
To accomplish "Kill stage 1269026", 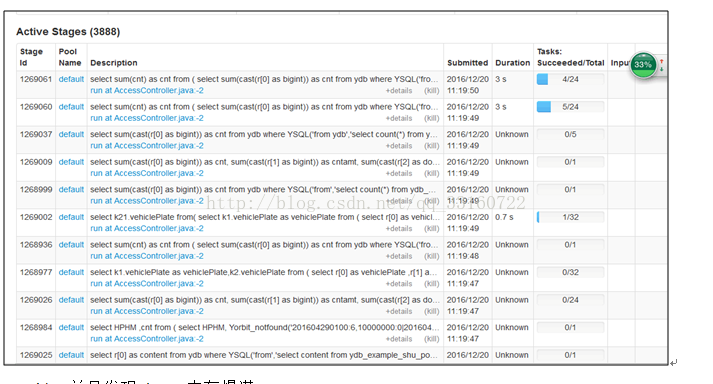I will coord(432,311).
